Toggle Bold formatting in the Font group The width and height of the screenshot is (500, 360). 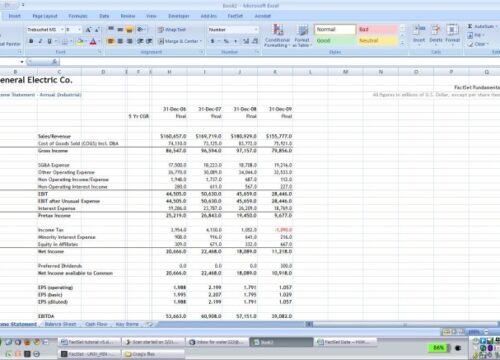coord(31,41)
